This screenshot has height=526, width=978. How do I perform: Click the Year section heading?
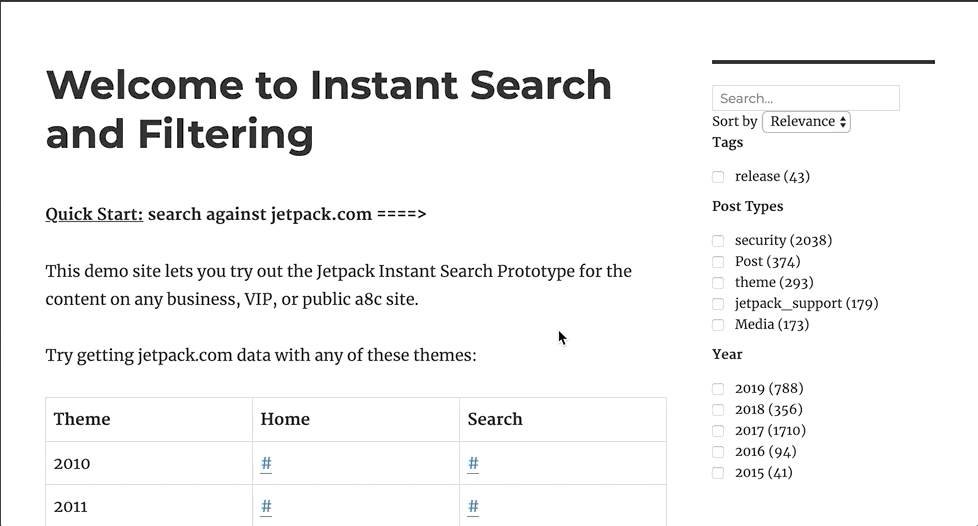pos(727,354)
